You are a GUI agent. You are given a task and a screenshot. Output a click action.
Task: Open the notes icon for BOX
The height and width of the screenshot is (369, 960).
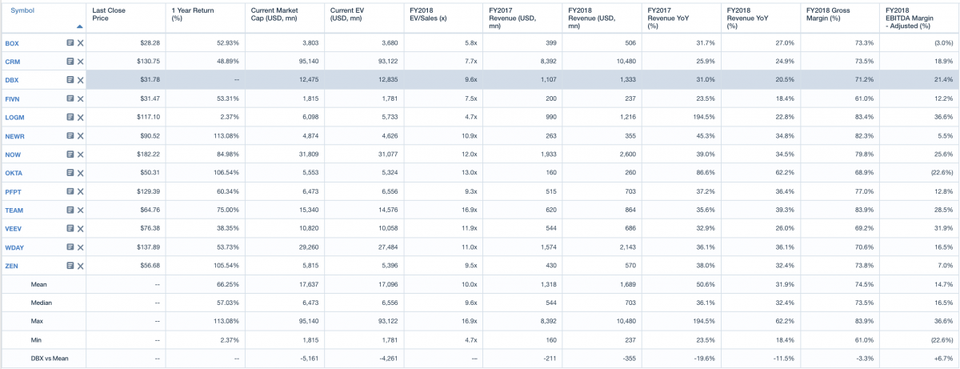(70, 43)
